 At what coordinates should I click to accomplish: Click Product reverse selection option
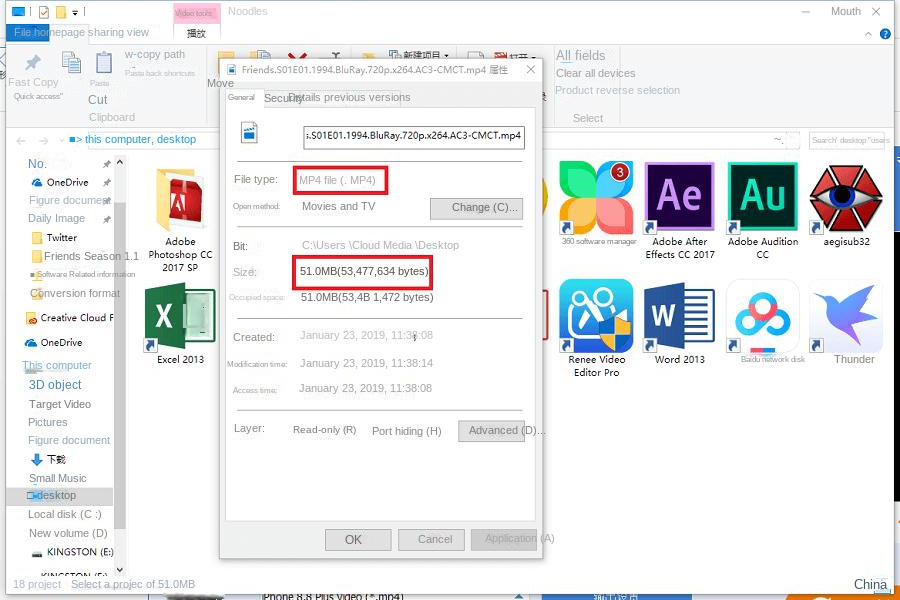tap(617, 91)
